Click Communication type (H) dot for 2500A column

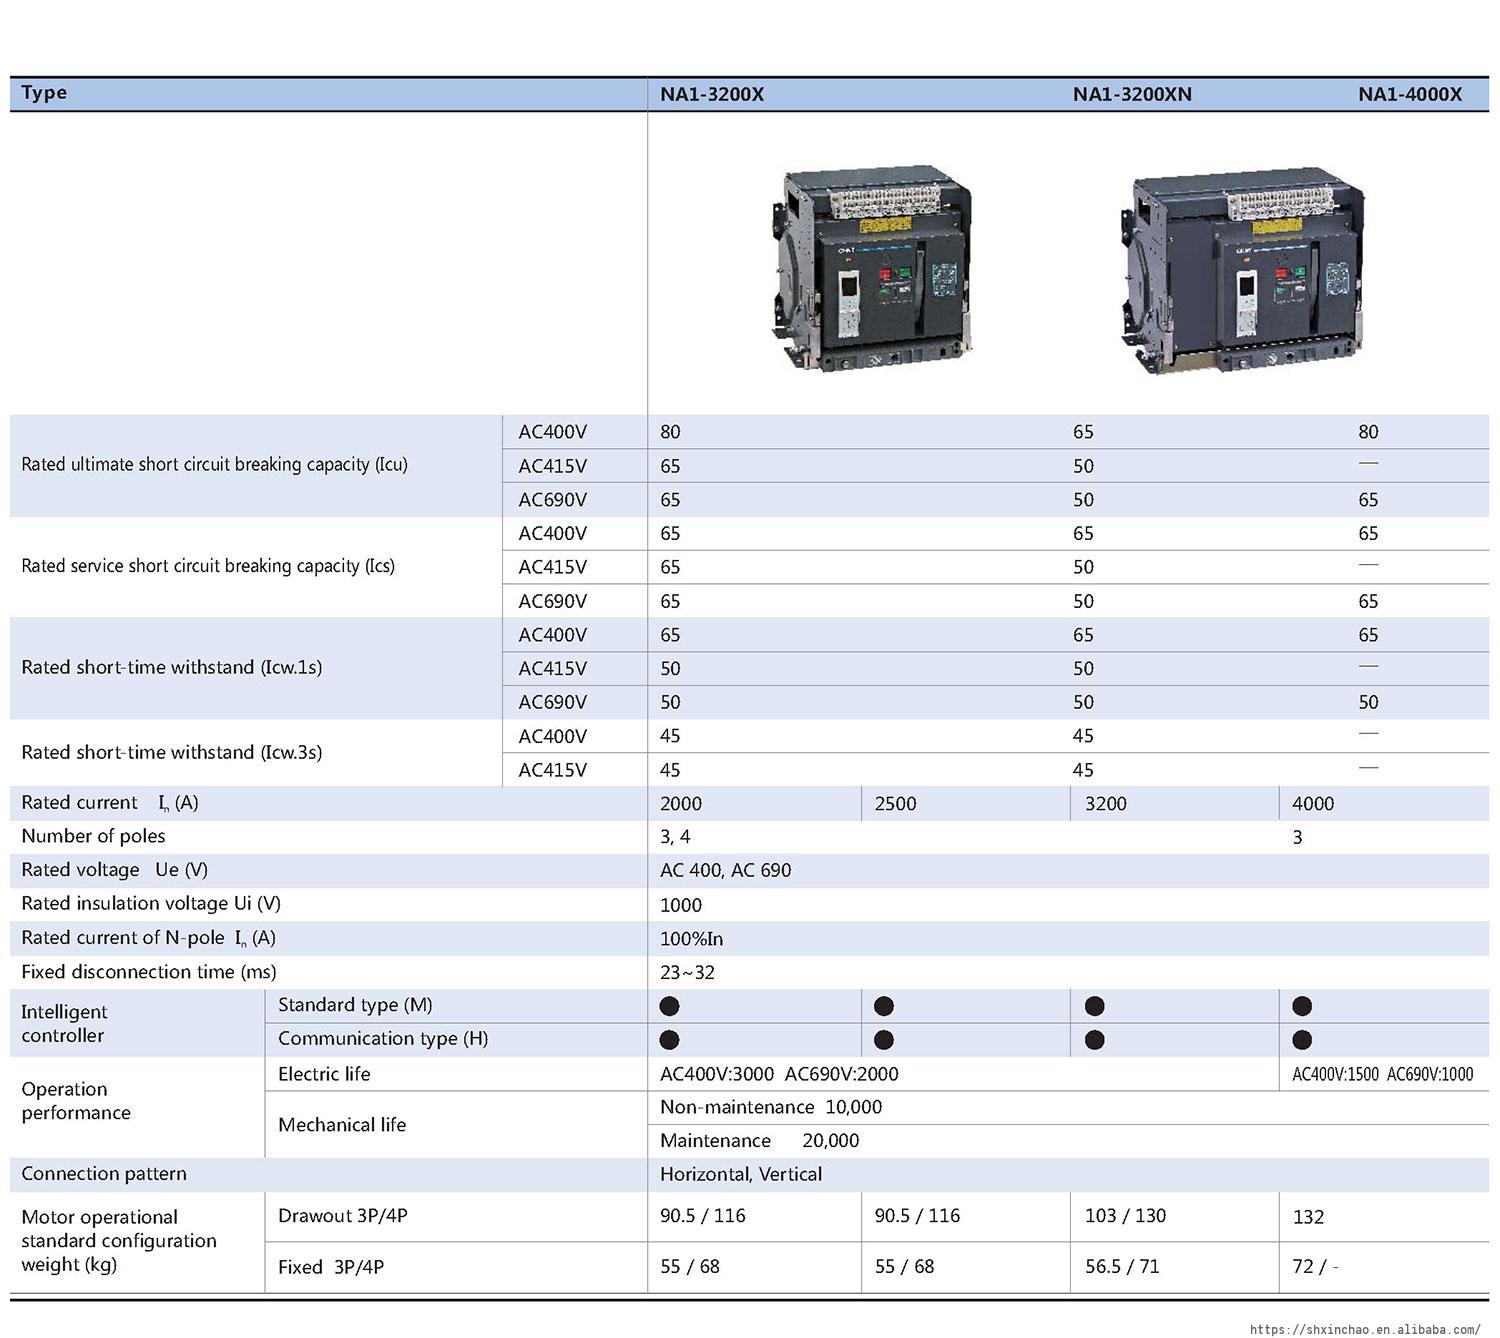pyautogui.click(x=884, y=1040)
